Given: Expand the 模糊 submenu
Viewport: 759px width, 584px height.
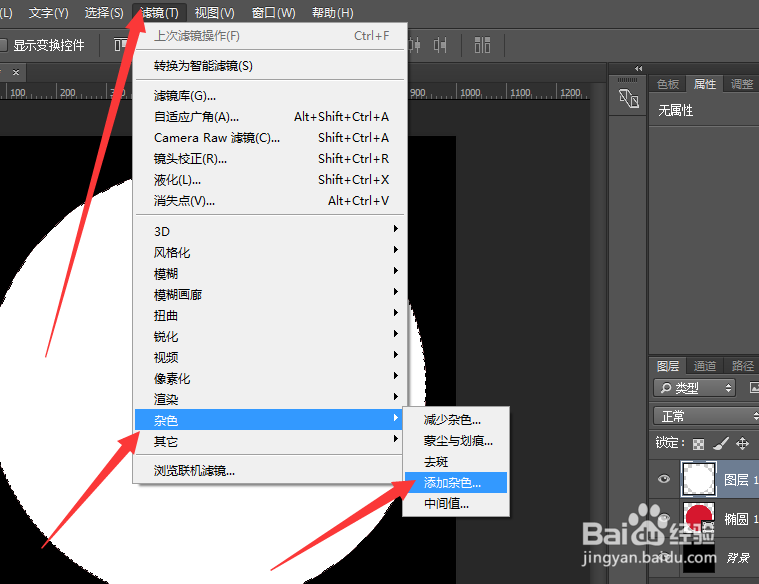Looking at the screenshot, I should point(270,274).
